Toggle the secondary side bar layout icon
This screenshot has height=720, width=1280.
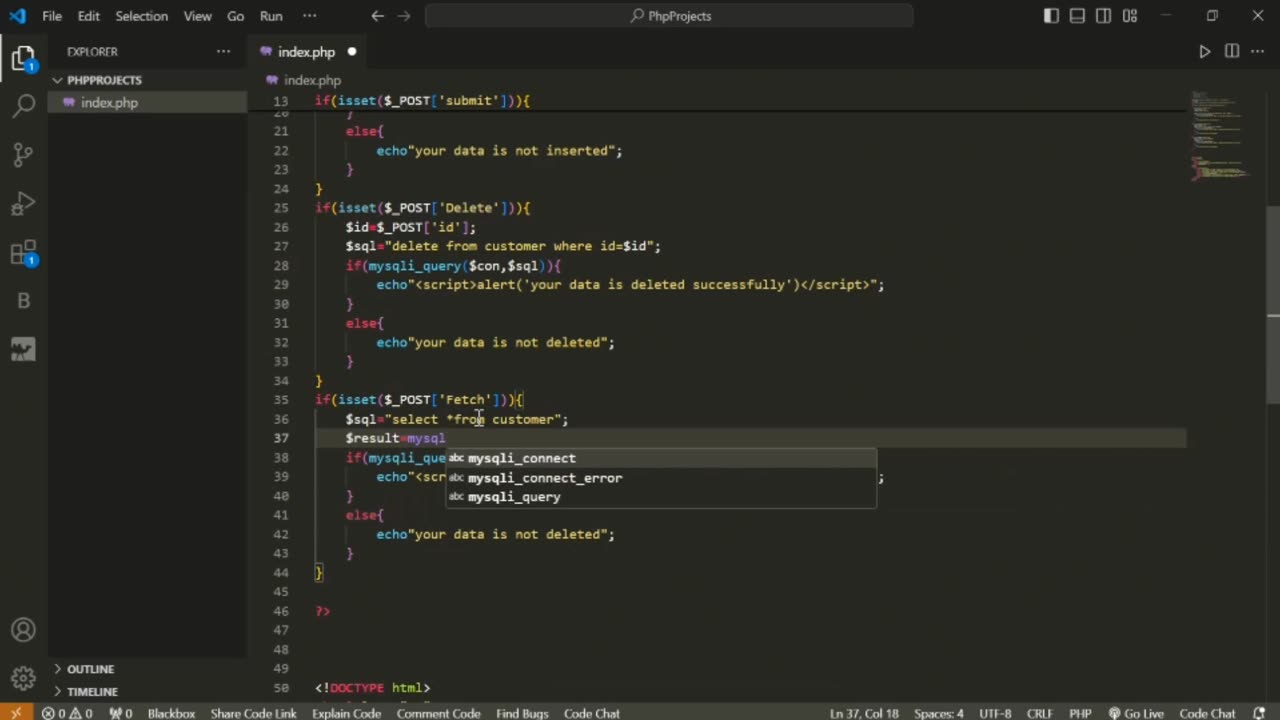point(1103,16)
